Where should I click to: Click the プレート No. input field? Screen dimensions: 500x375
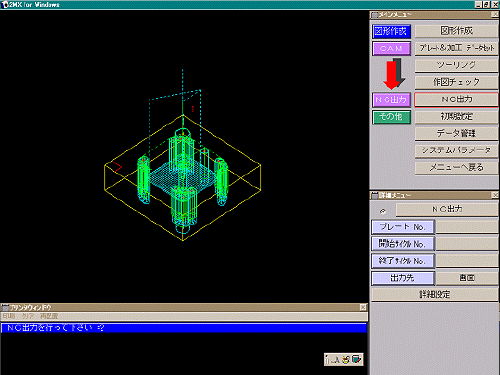(x=467, y=227)
